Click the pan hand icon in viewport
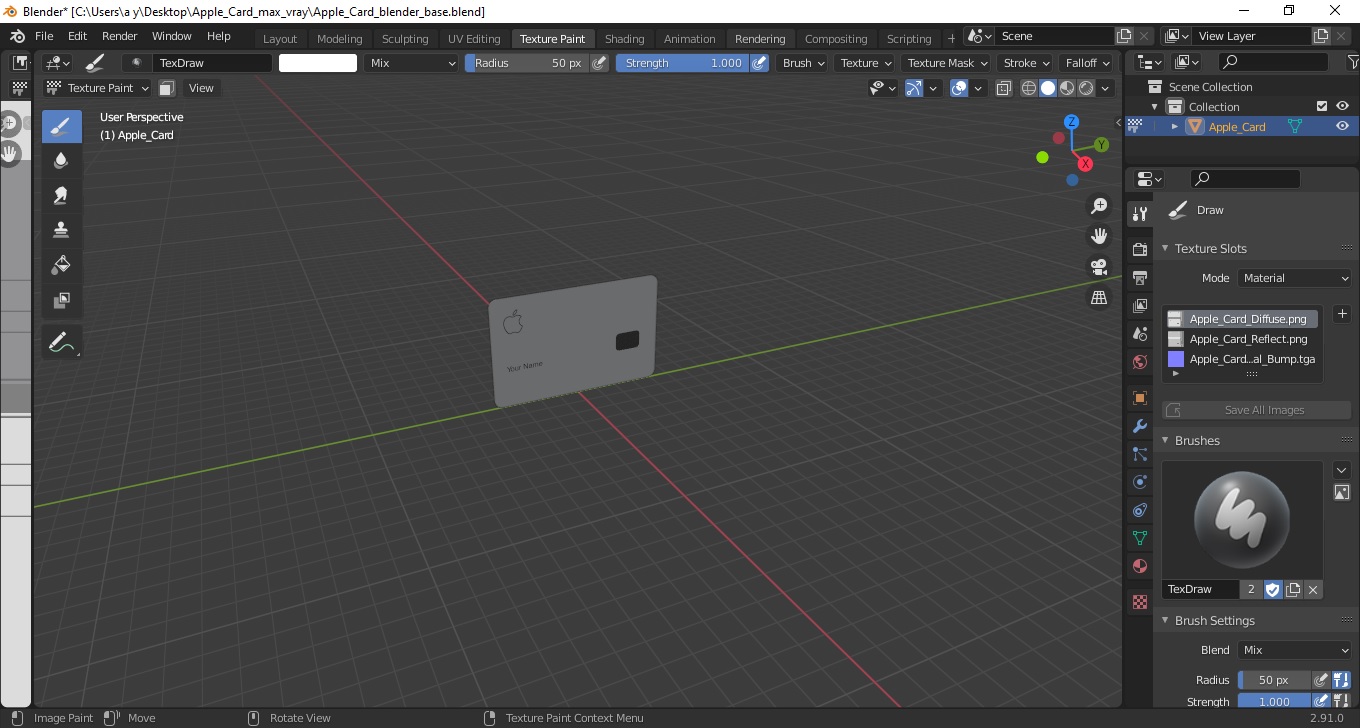1360x728 pixels. pos(1099,236)
